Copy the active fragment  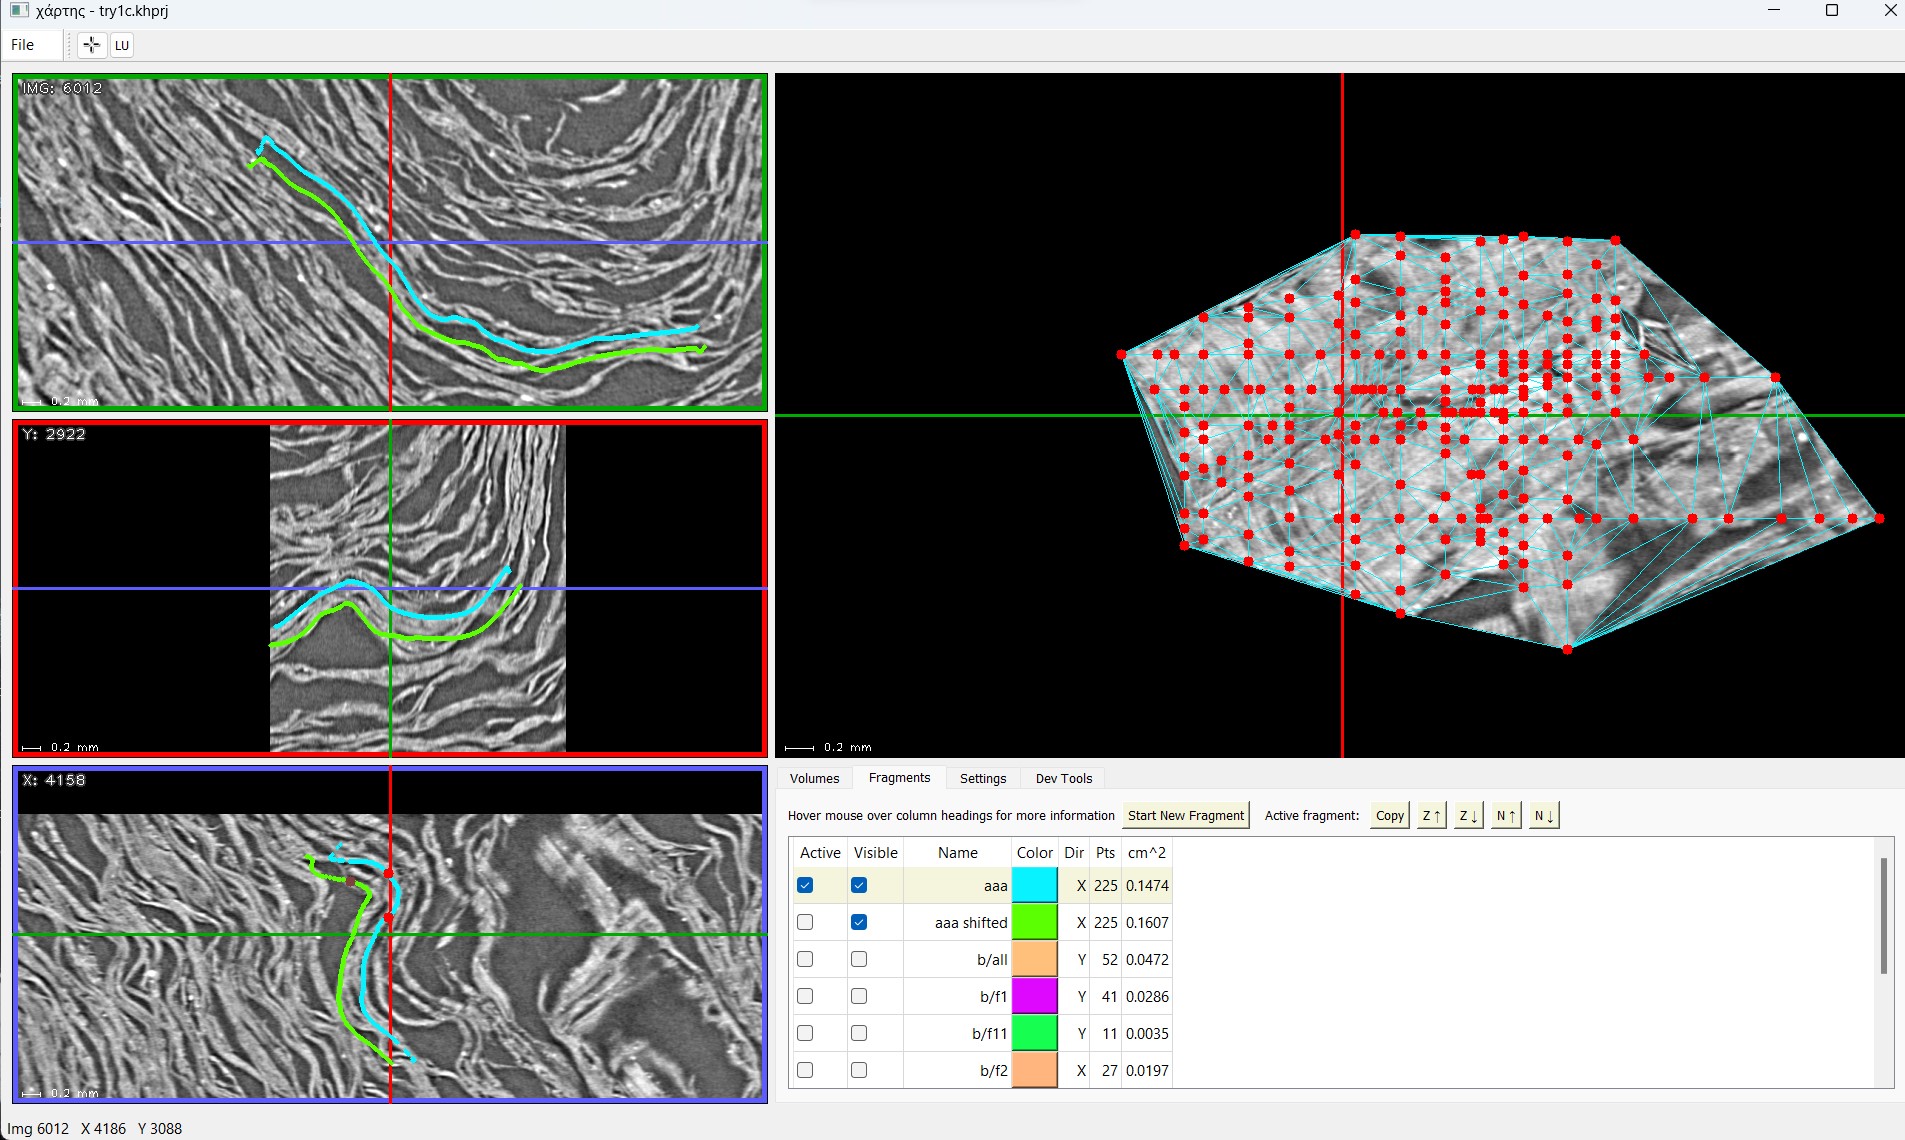[1390, 816]
